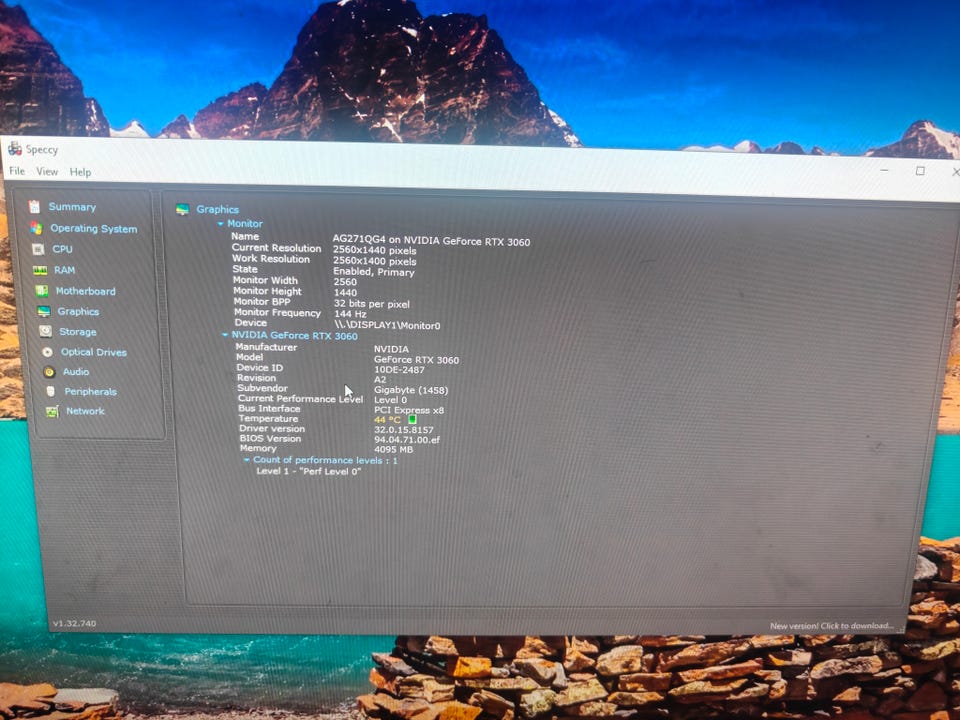
Task: Open the Optical Drives section
Action: pos(94,352)
